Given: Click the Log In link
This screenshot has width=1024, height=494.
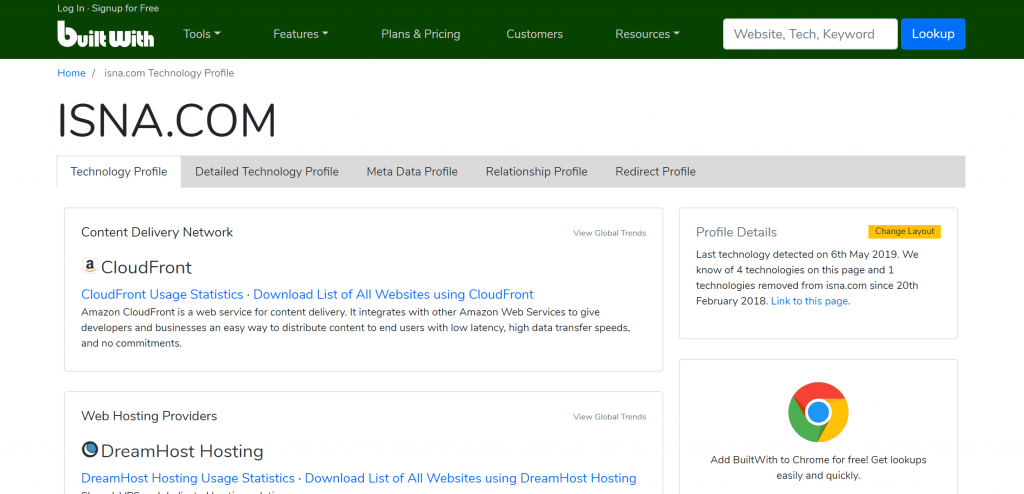Looking at the screenshot, I should pos(70,8).
